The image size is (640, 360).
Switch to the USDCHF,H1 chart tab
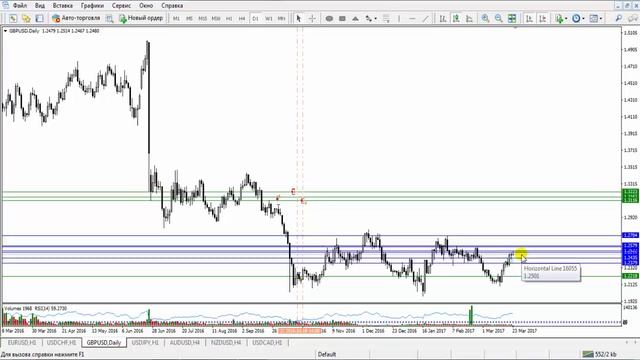(x=62, y=343)
